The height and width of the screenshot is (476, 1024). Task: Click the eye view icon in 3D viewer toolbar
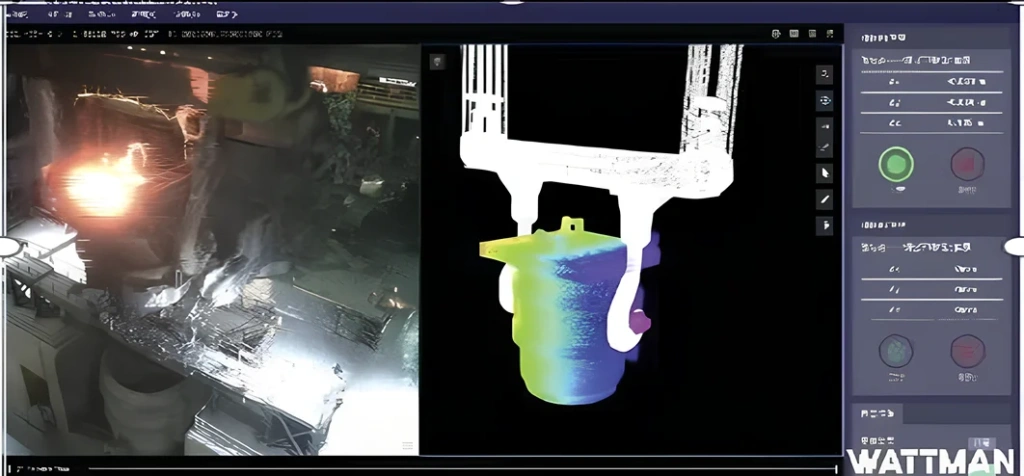coord(825,100)
